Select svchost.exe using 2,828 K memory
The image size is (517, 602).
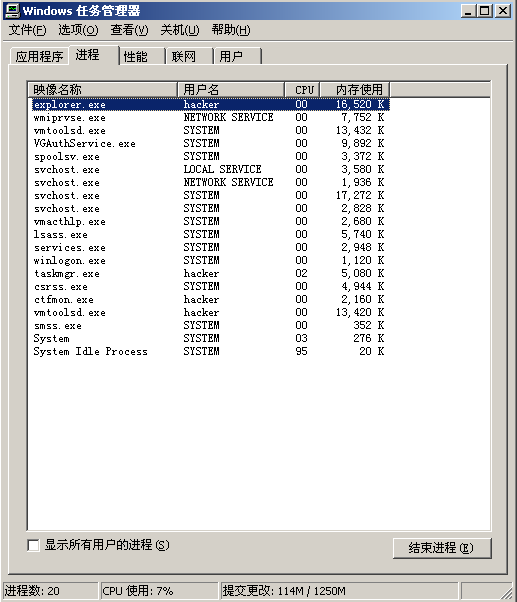coord(210,208)
